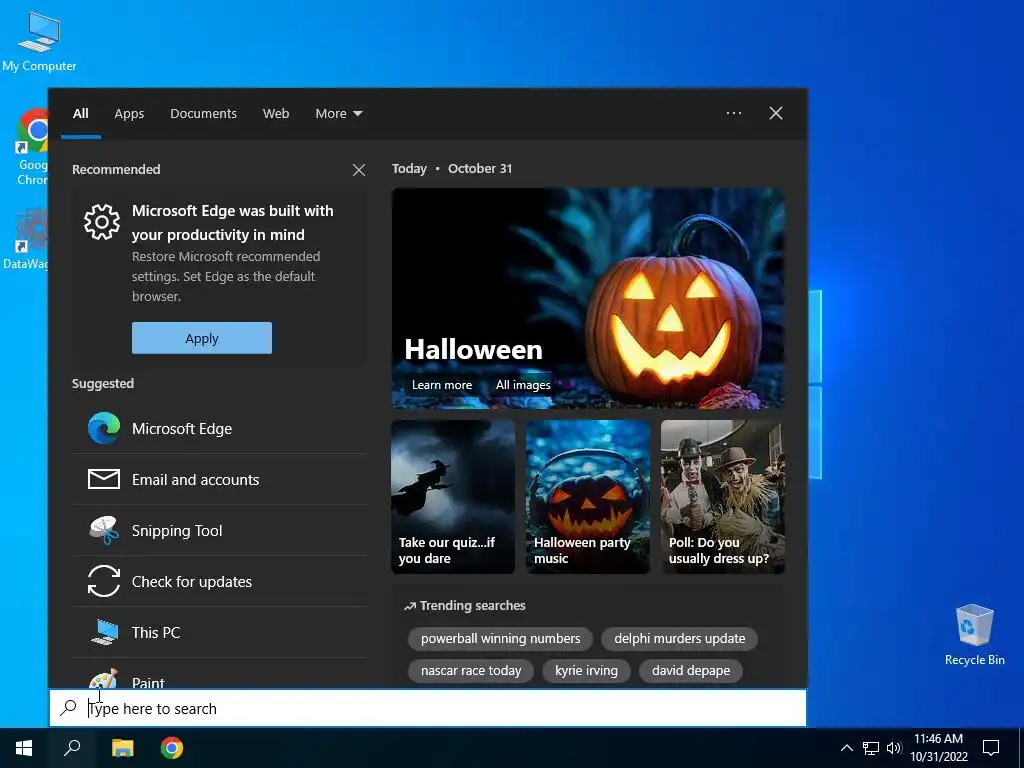Expand the More dropdown
1024x768 pixels.
[x=338, y=114]
